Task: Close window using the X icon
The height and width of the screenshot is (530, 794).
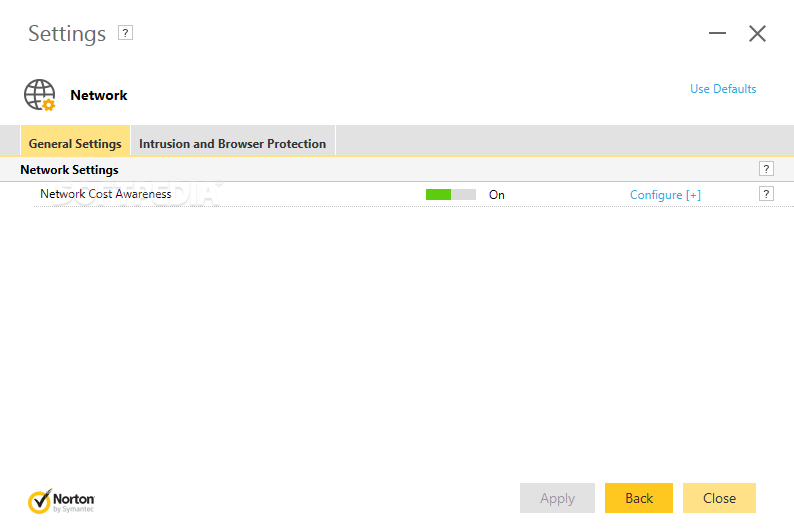Action: click(x=757, y=34)
